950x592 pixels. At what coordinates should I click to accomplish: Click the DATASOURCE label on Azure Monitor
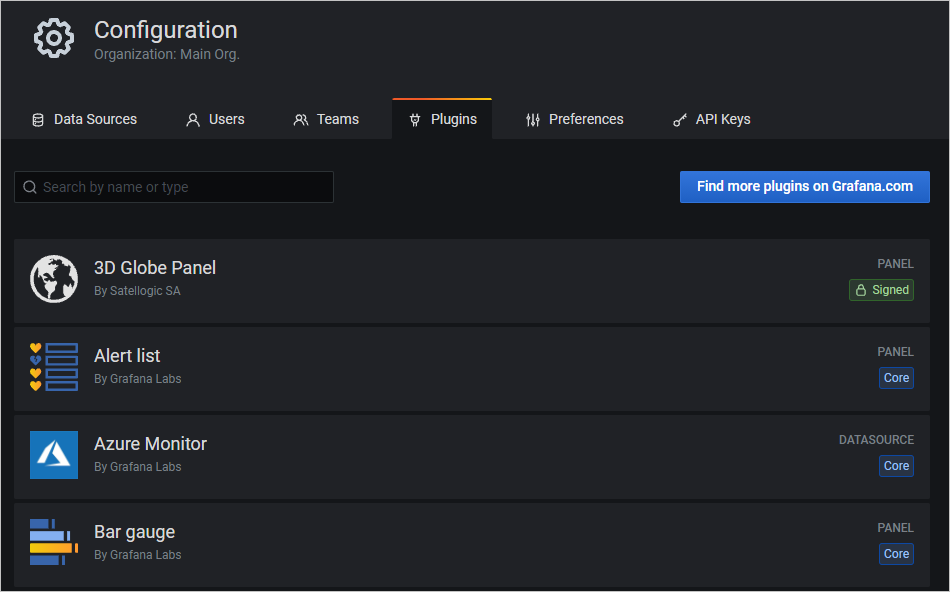(x=876, y=440)
